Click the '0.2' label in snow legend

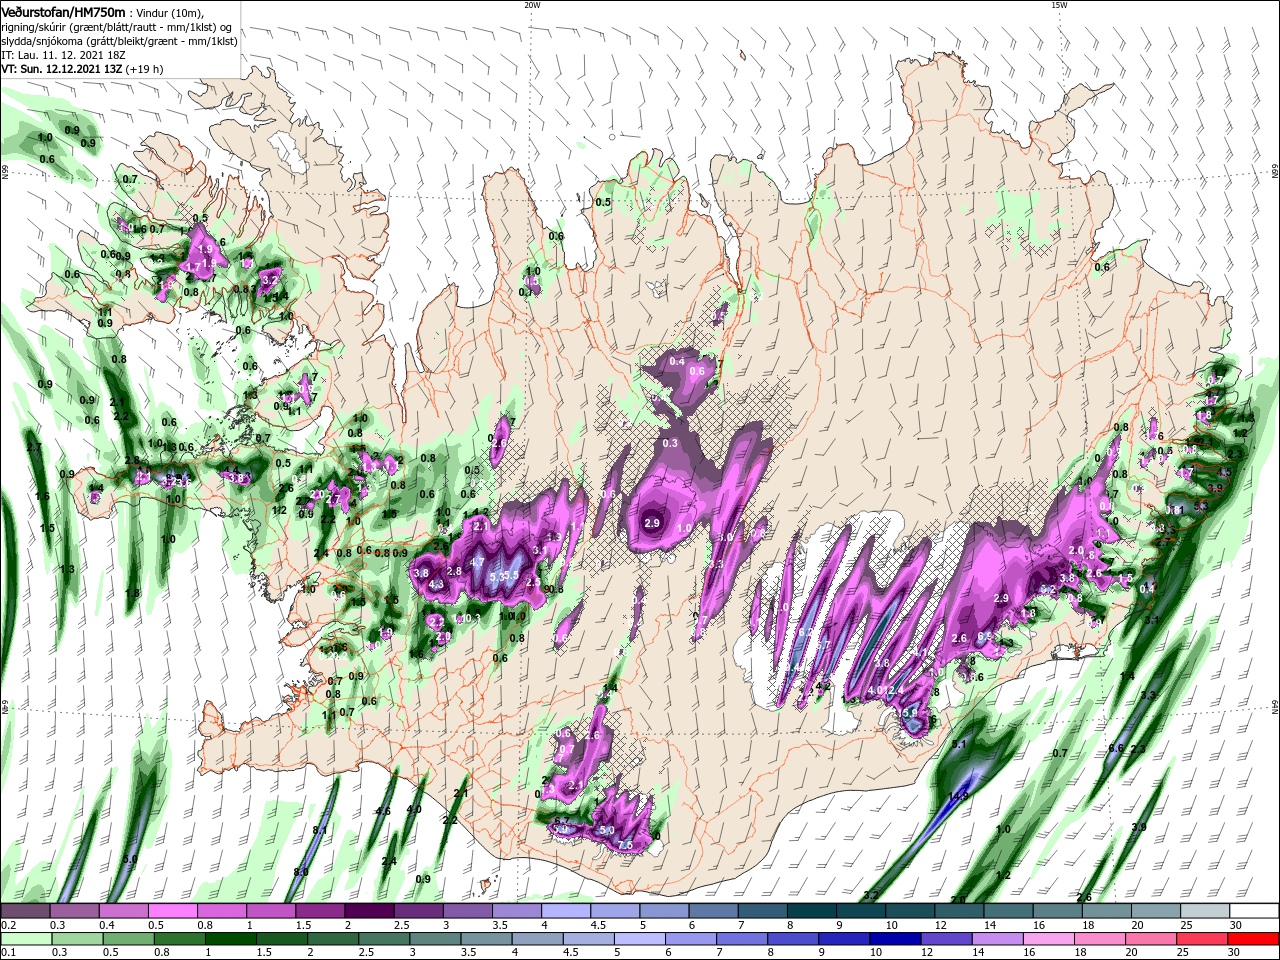point(9,925)
